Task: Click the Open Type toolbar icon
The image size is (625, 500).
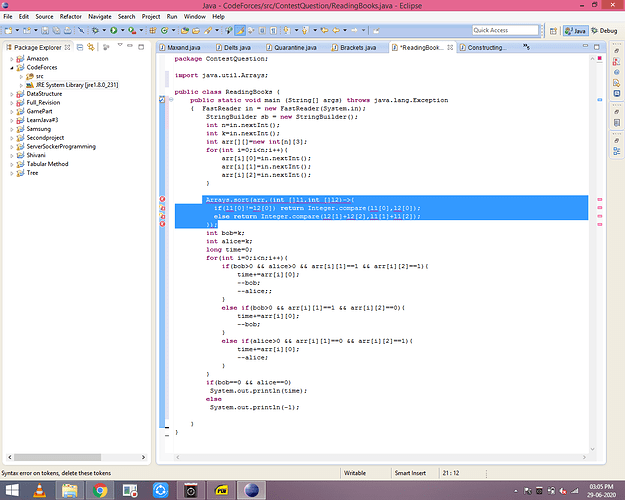Action: click(x=185, y=30)
